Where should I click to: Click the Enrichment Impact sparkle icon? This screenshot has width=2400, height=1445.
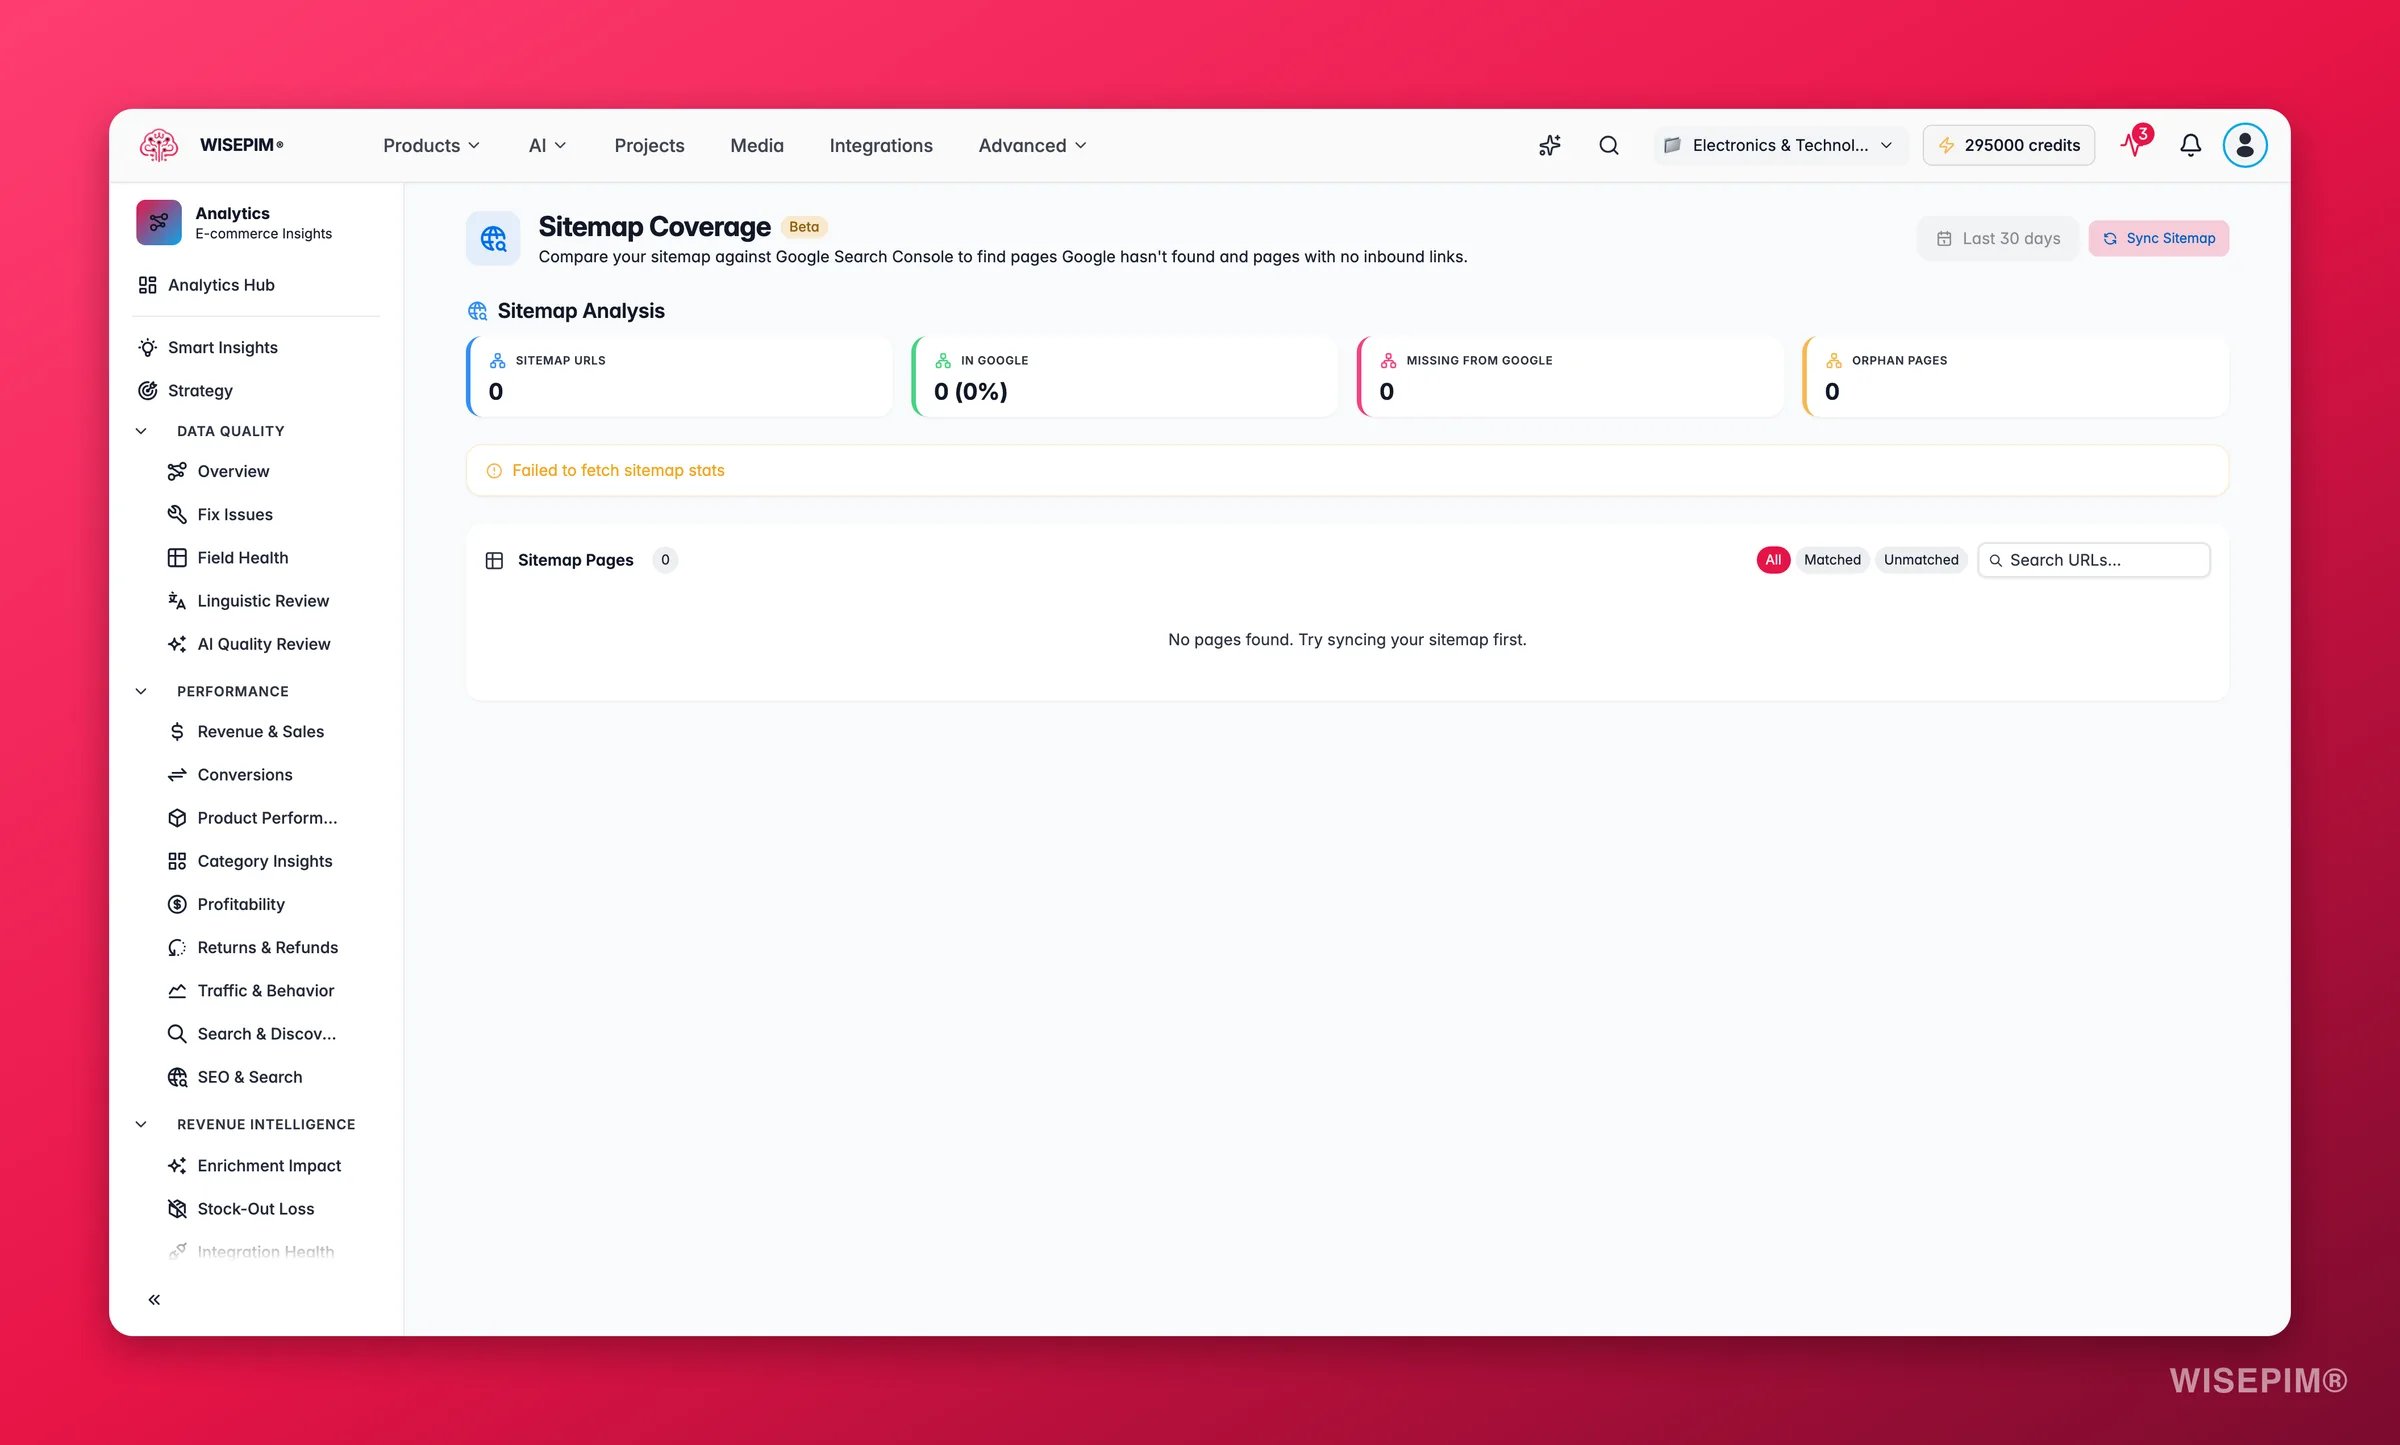coord(177,1166)
